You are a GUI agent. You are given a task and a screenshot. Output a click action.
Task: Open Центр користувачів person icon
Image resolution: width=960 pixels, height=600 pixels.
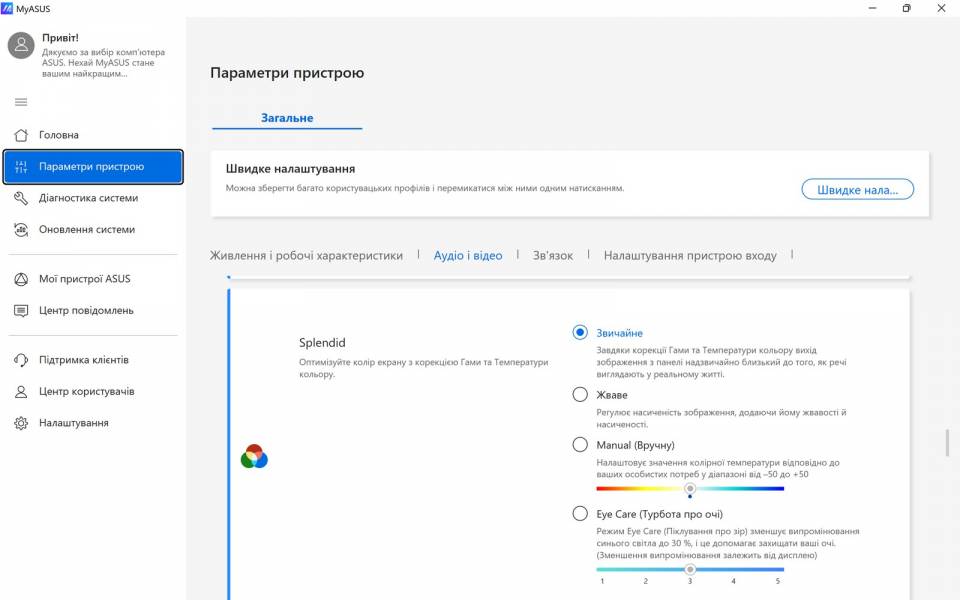(21, 392)
